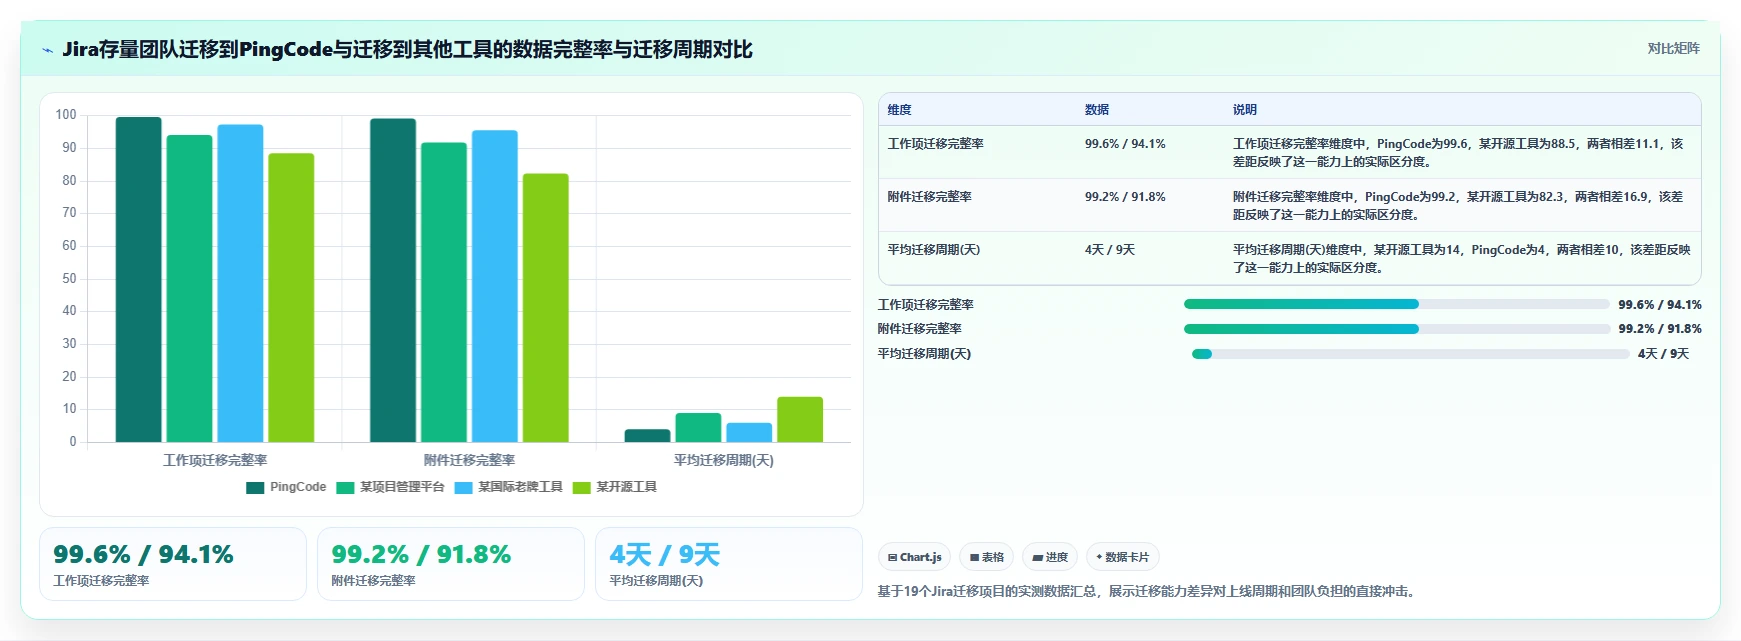Click the 4天 / 9天 stat card
1741x641 pixels.
point(729,564)
